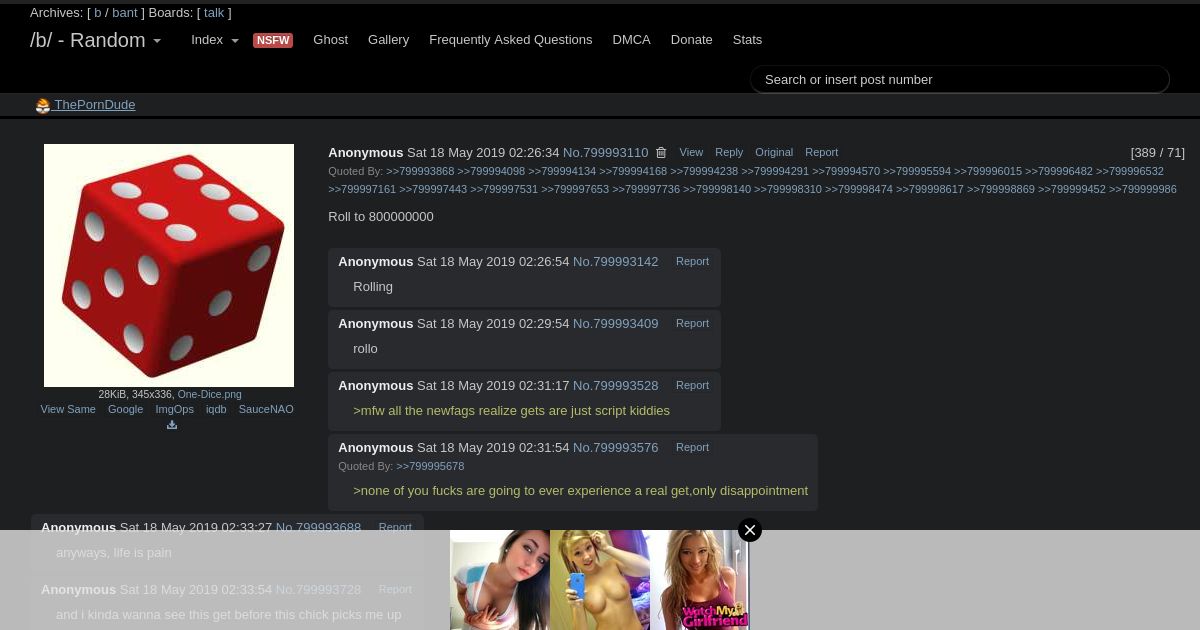This screenshot has width=1200, height=630.
Task: Report post No.799993576
Action: (692, 448)
